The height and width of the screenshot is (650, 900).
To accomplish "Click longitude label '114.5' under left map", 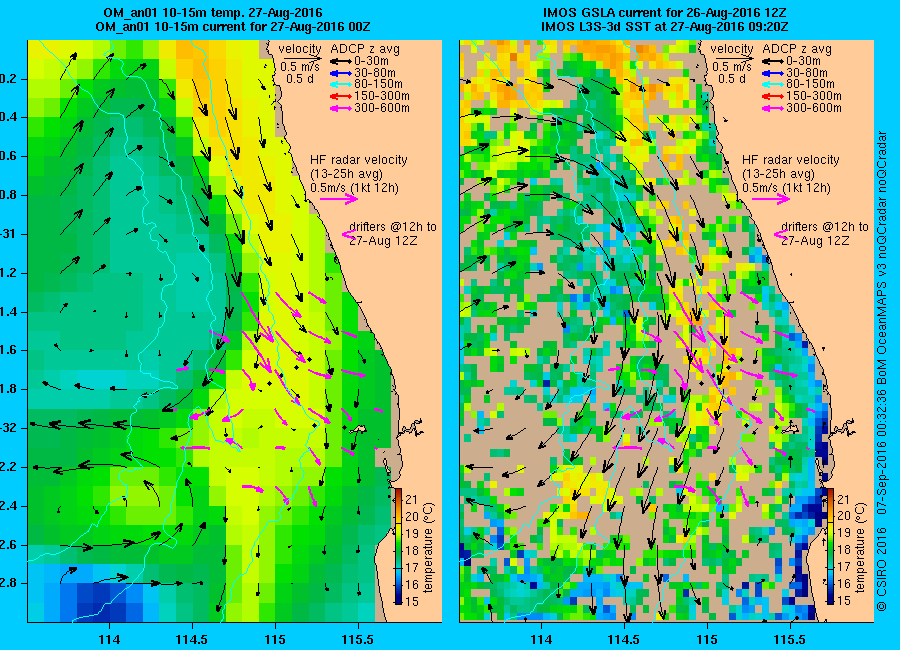I will [192, 640].
